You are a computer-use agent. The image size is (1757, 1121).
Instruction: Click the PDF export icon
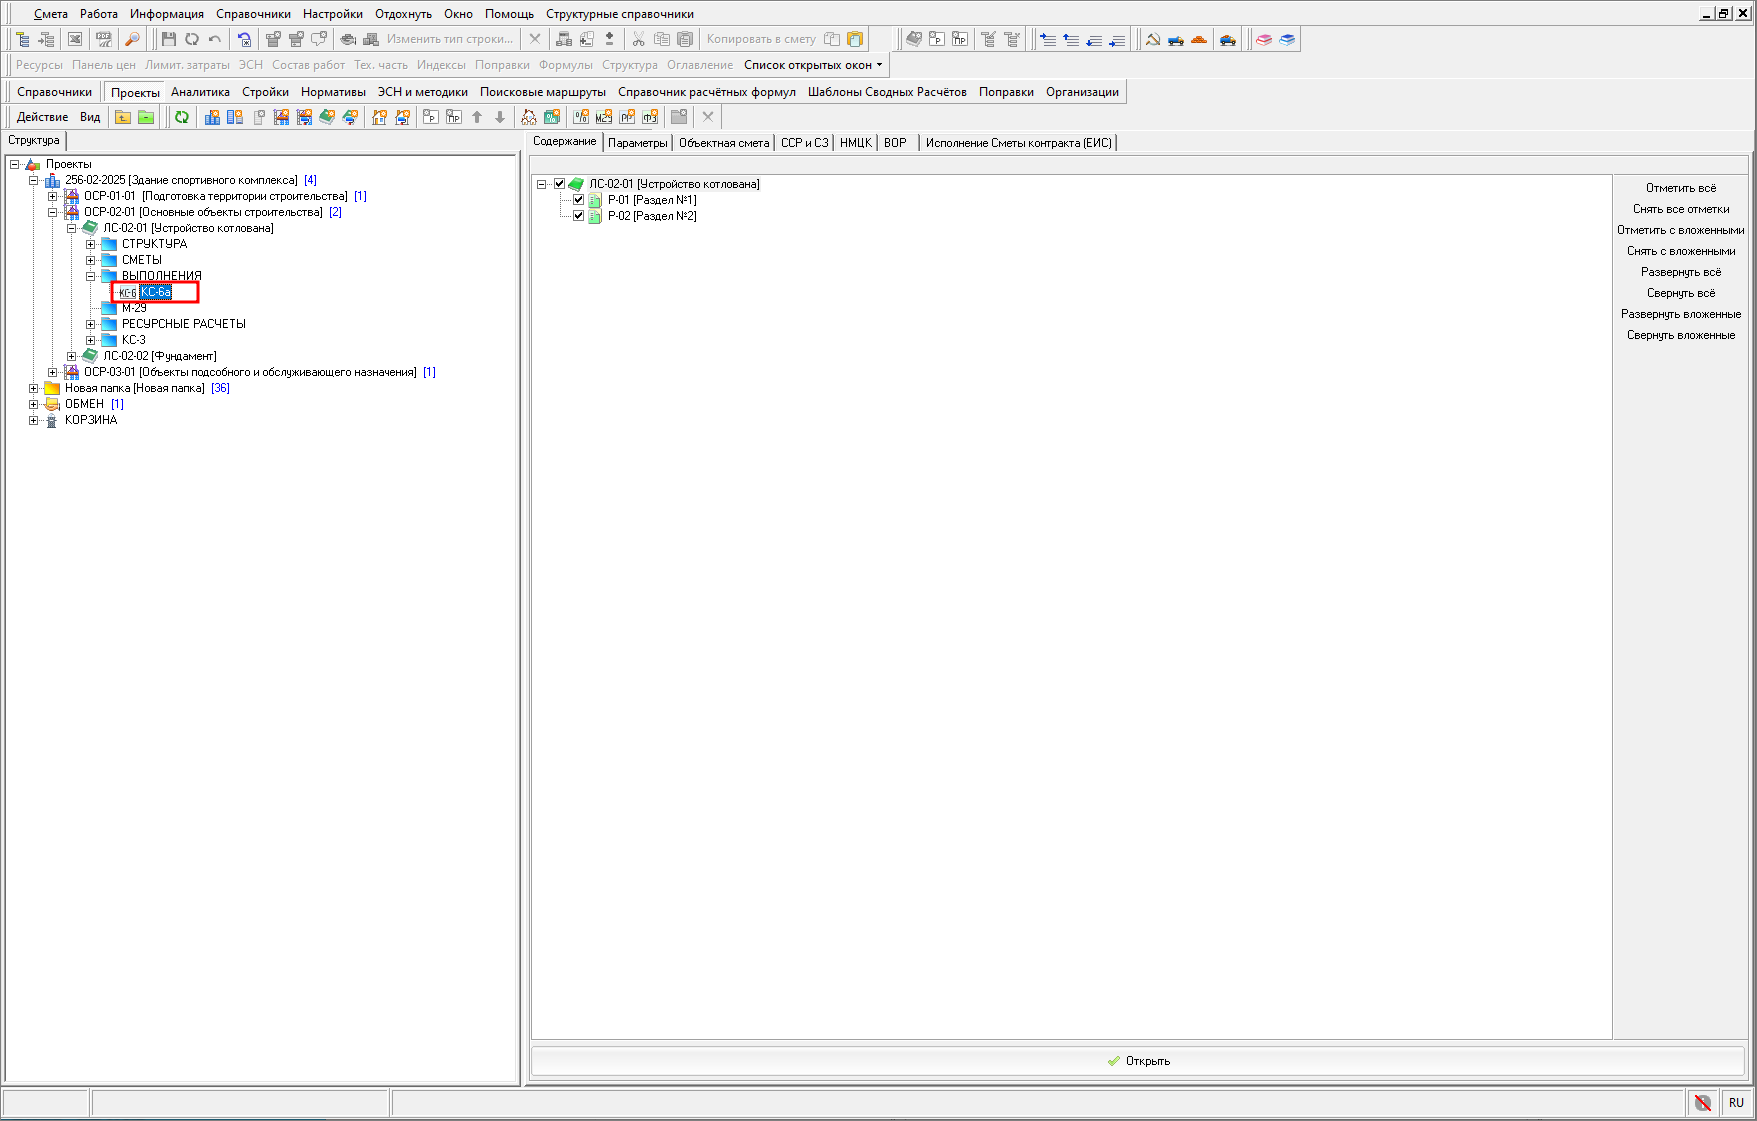pos(103,39)
